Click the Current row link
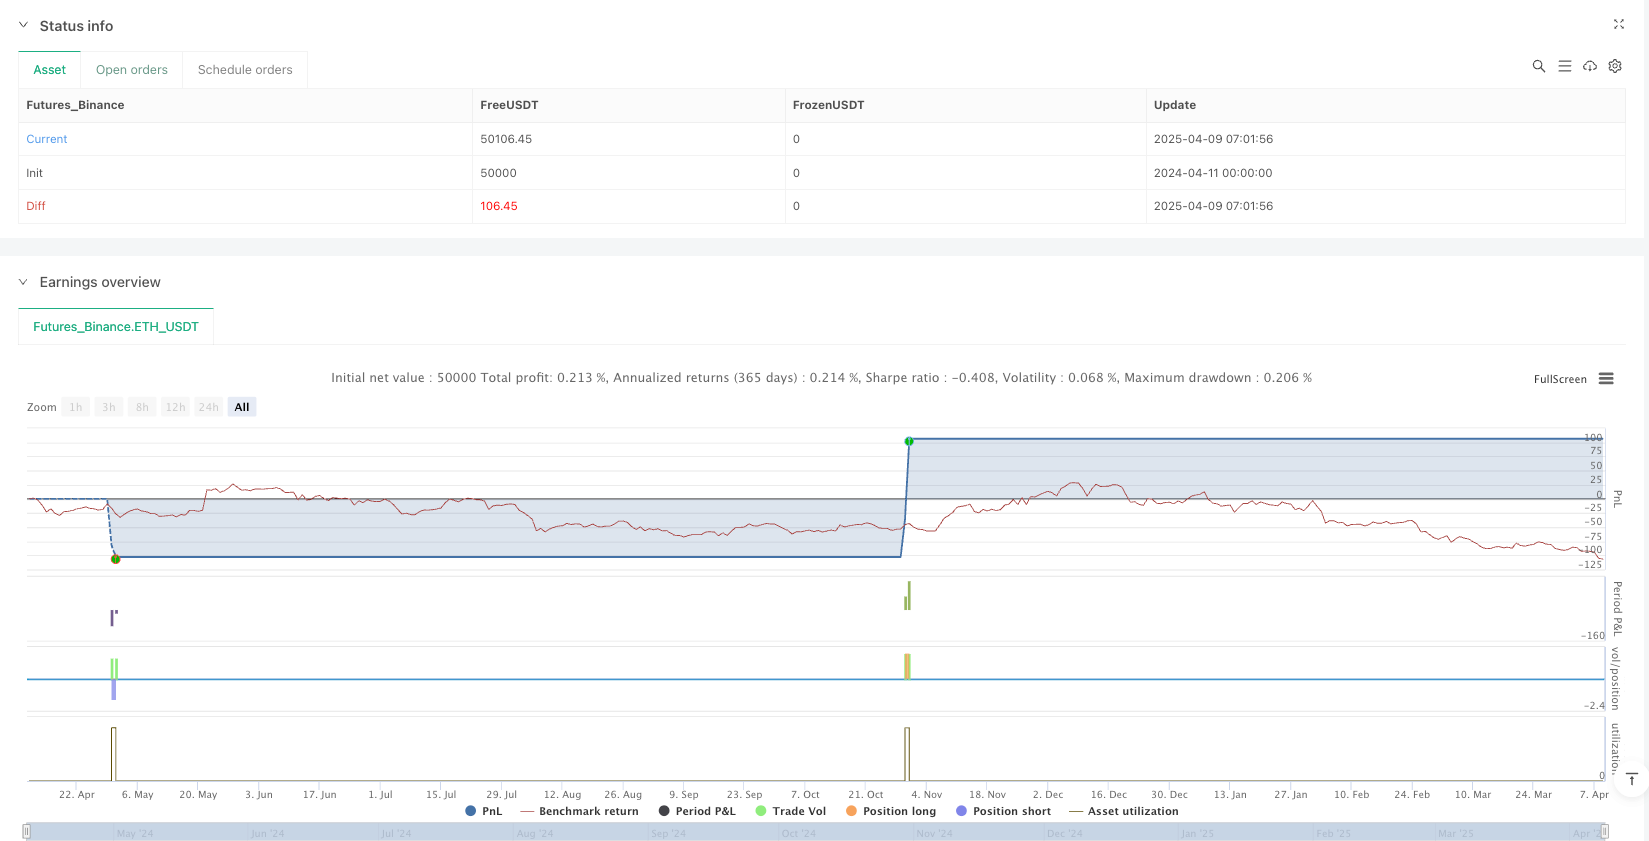Viewport: 1649px width, 841px height. pyautogui.click(x=47, y=139)
